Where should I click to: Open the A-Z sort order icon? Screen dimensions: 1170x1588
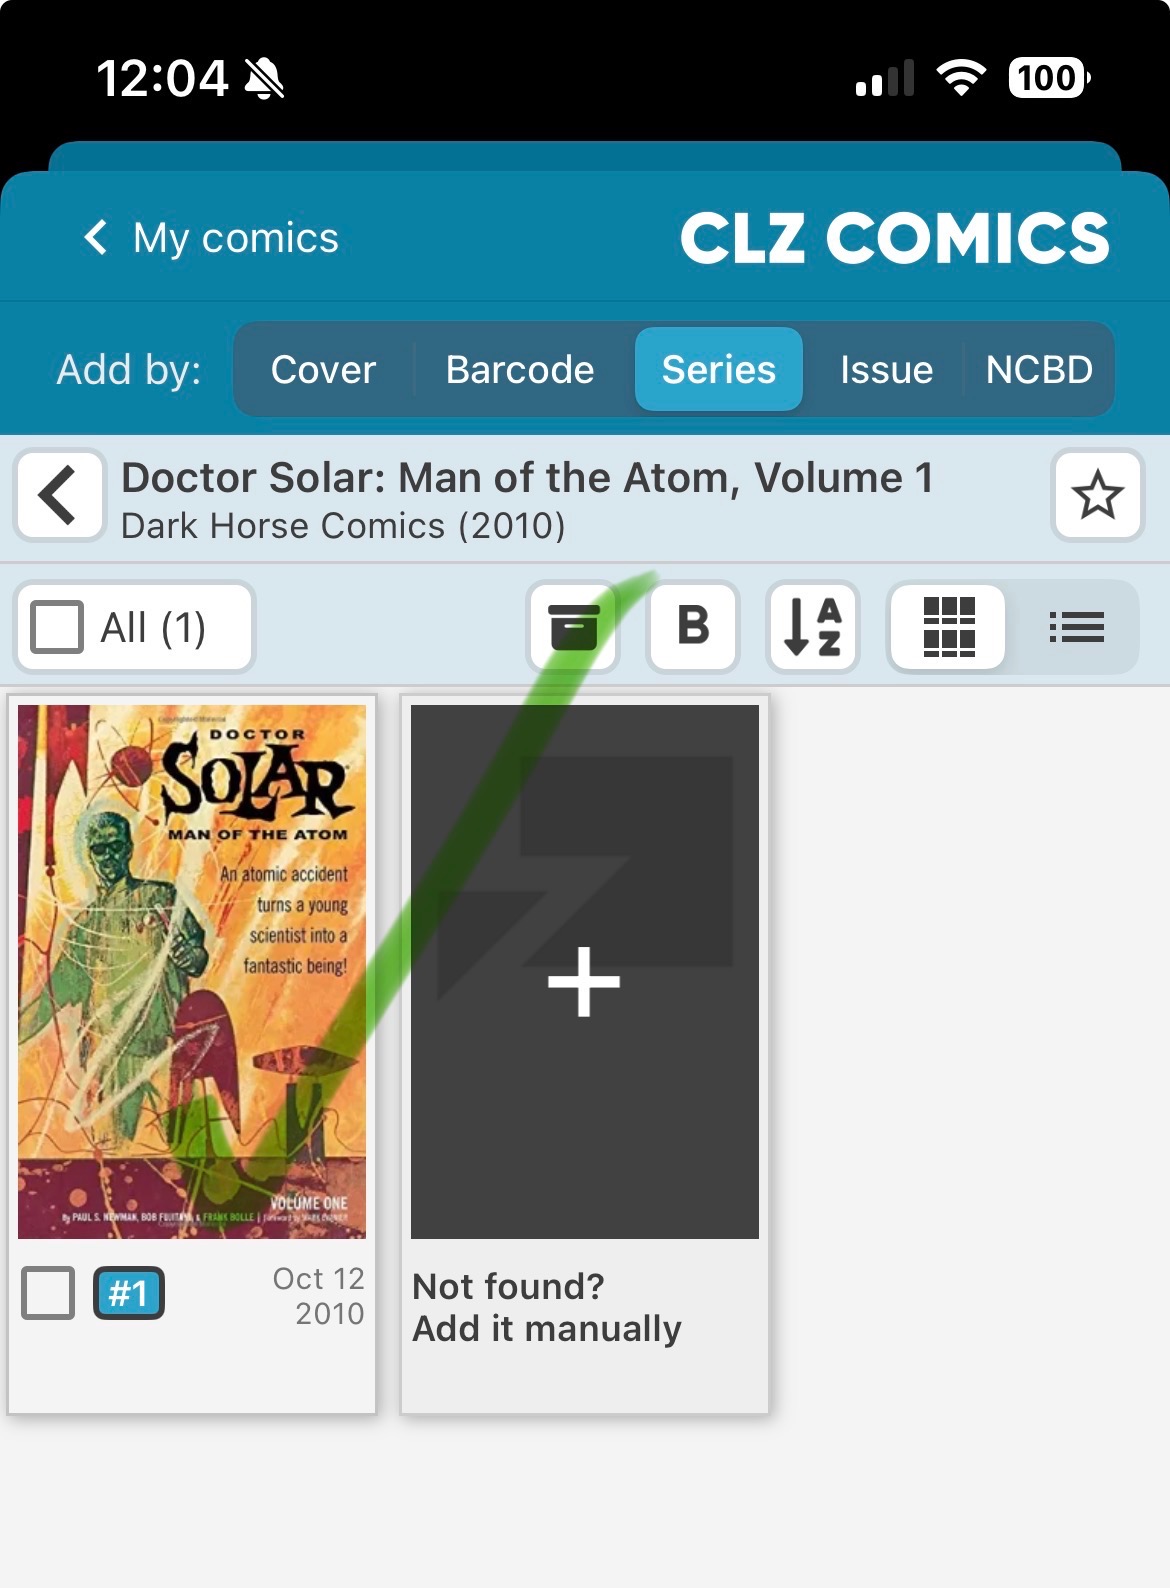click(x=812, y=627)
